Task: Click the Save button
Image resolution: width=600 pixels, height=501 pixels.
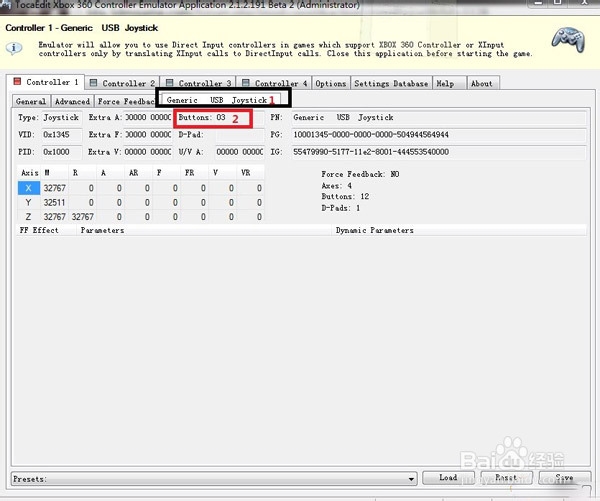Action: [564, 477]
